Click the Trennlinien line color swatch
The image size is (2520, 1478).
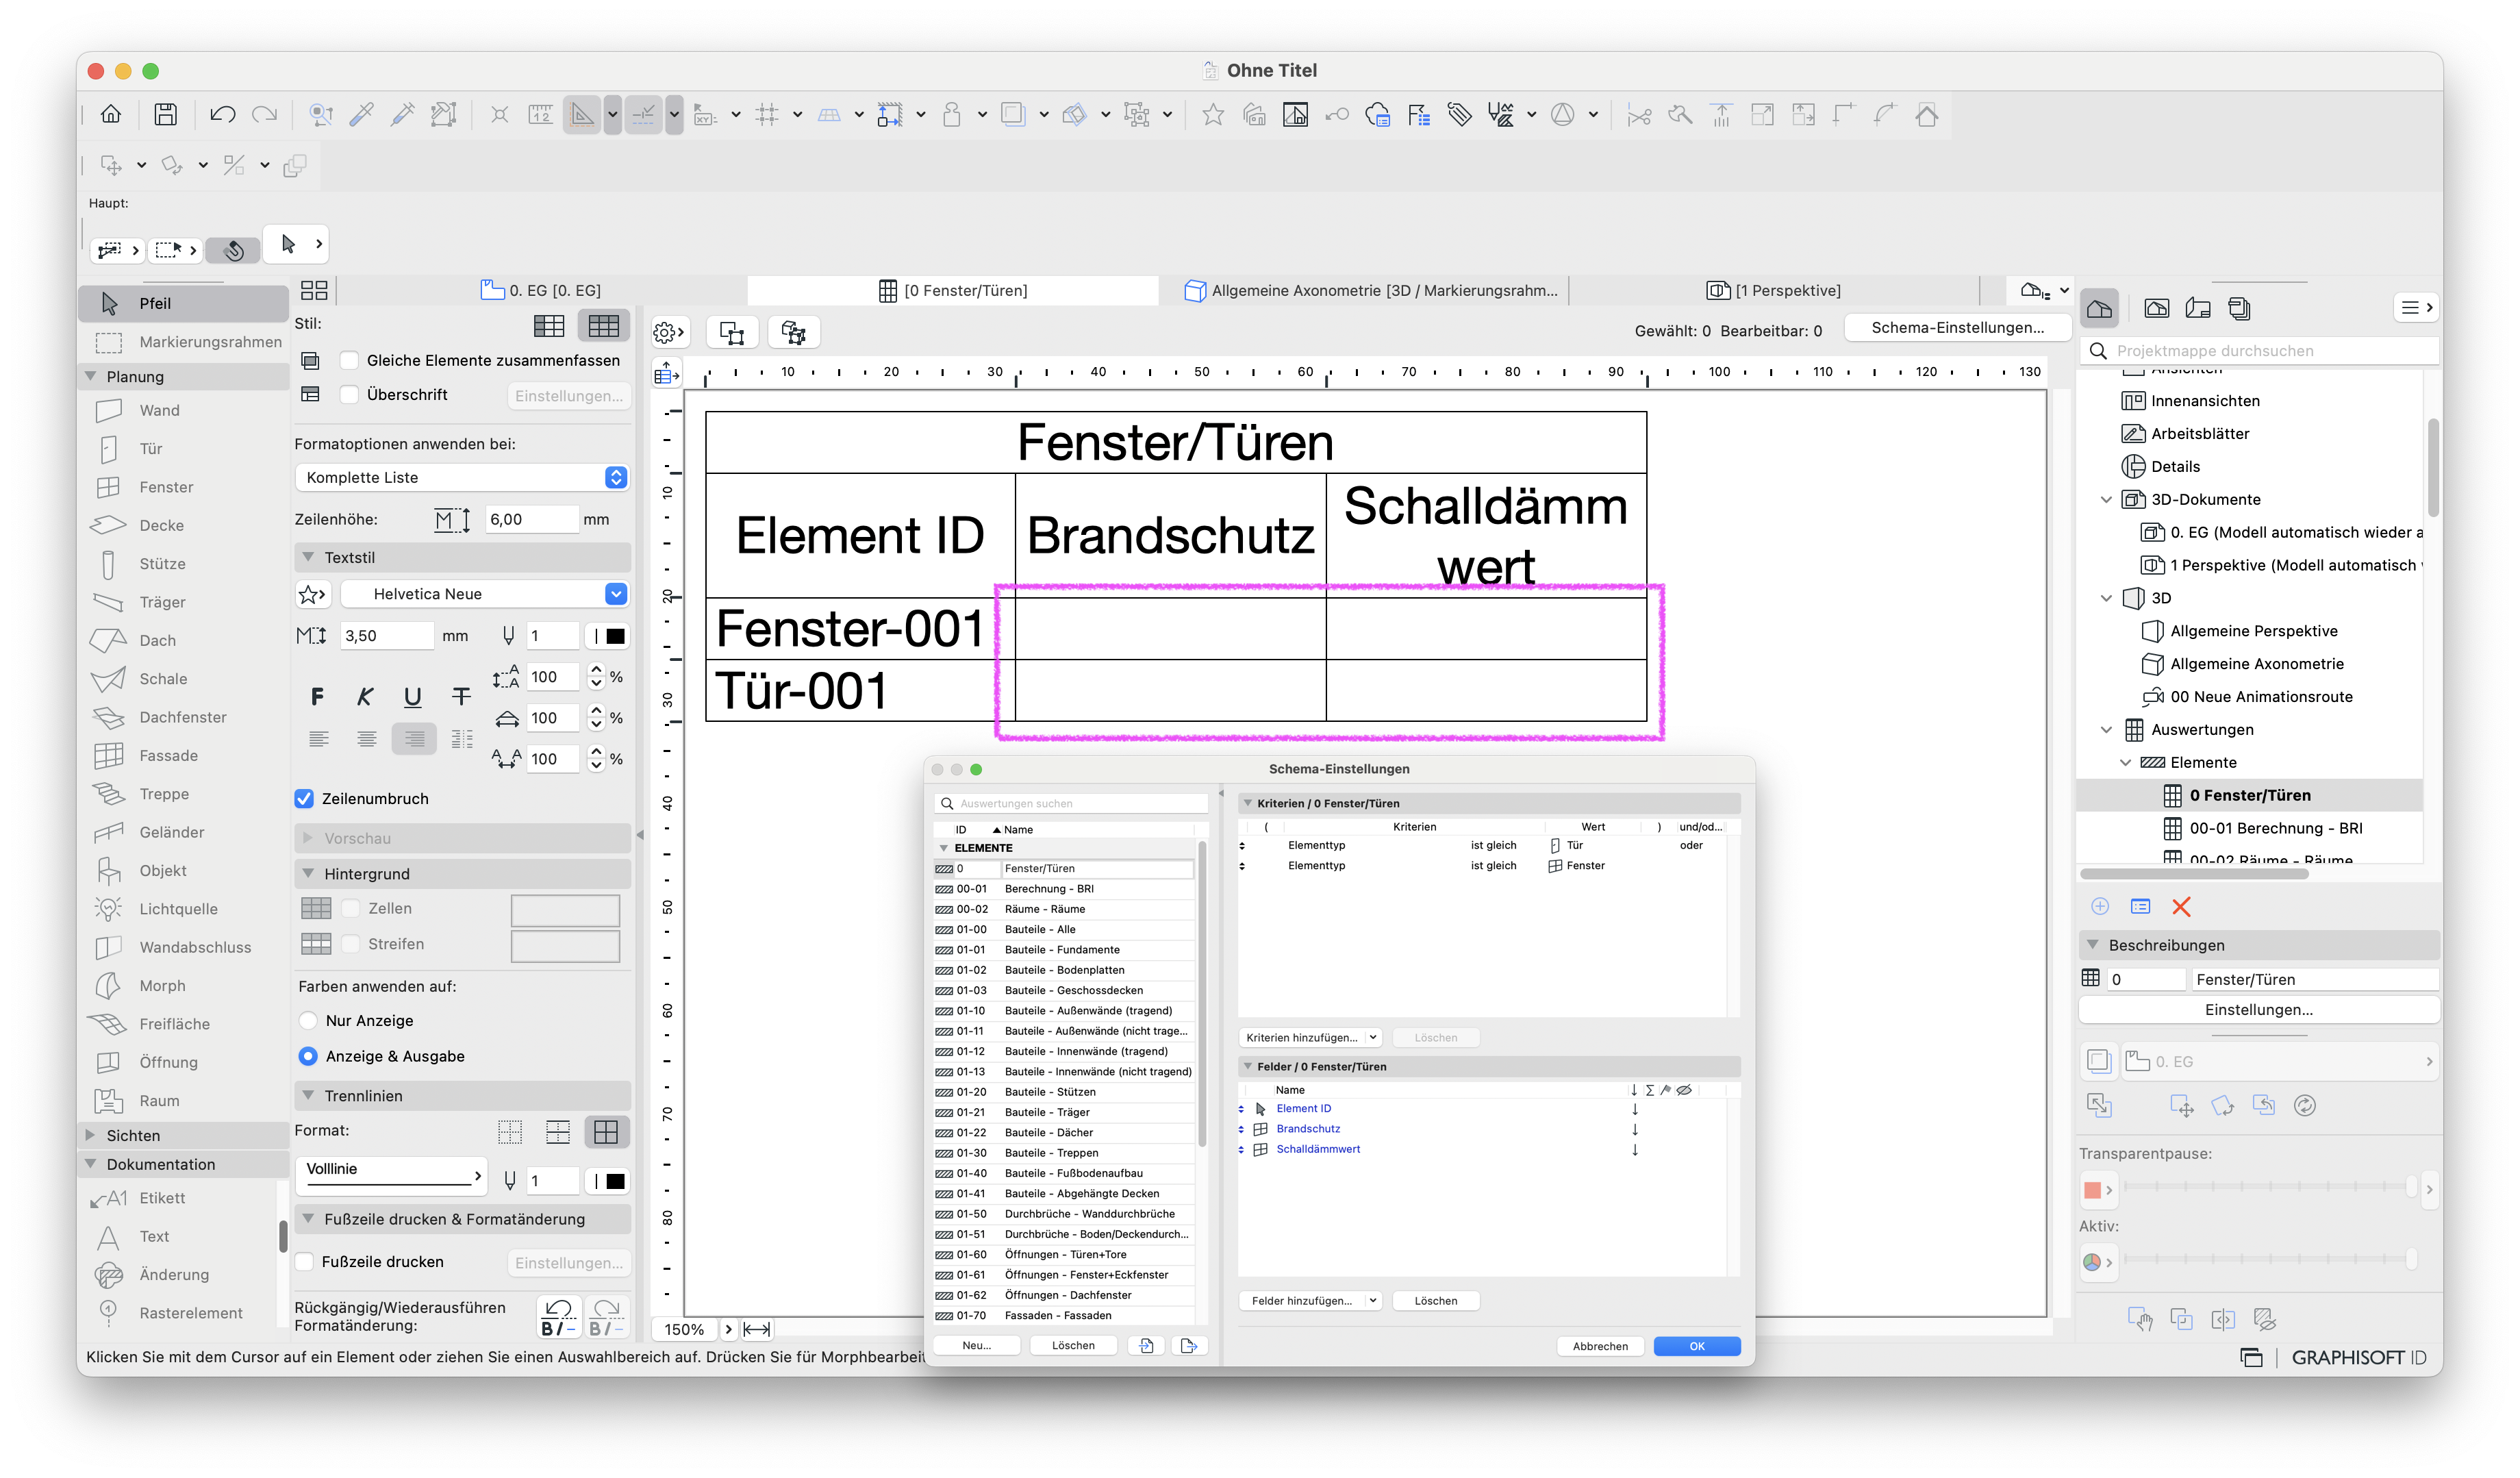[608, 1181]
